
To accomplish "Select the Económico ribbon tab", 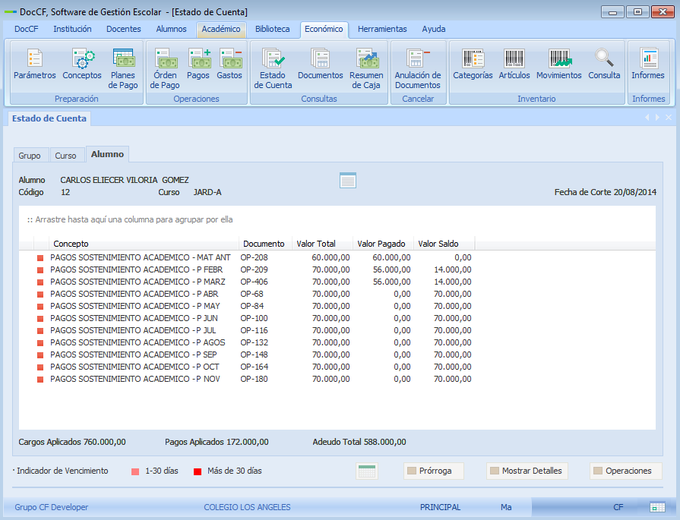I will pos(324,29).
